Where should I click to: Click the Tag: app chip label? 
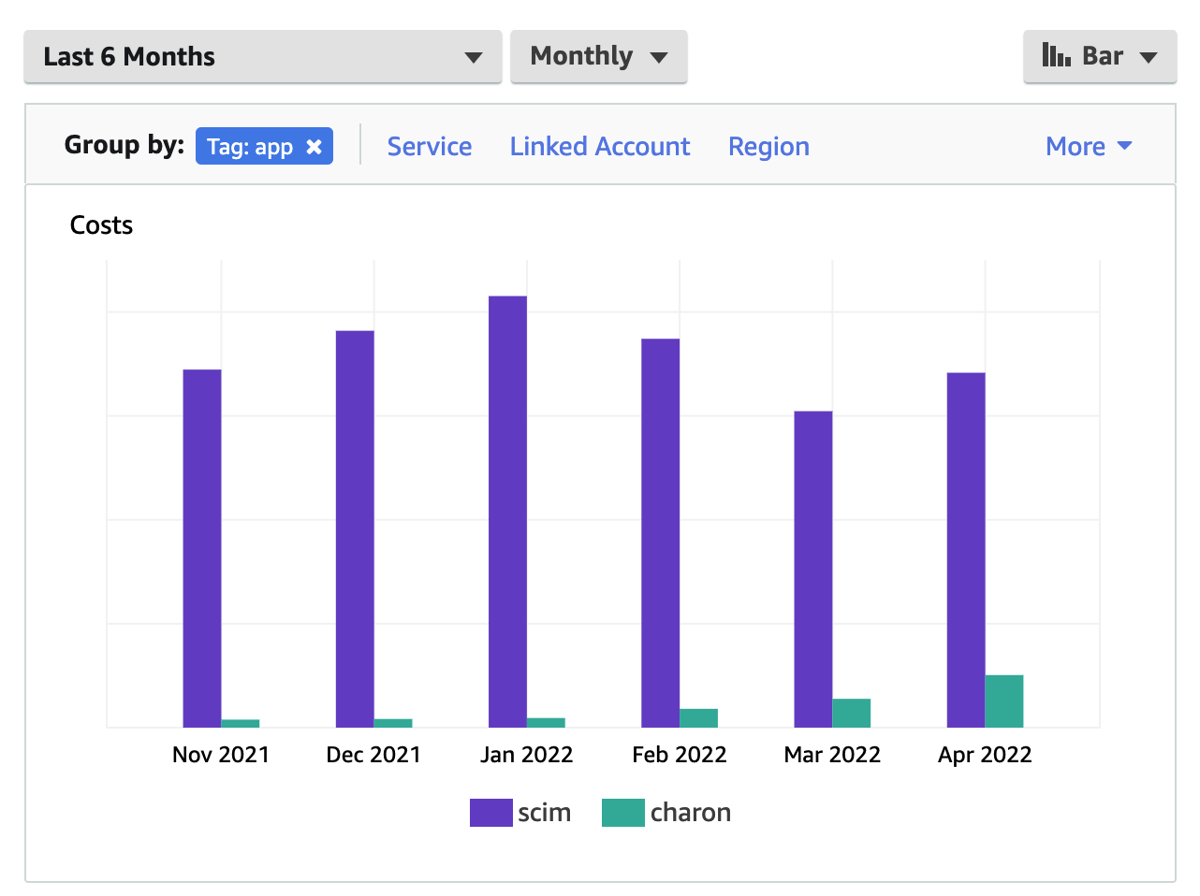250,147
